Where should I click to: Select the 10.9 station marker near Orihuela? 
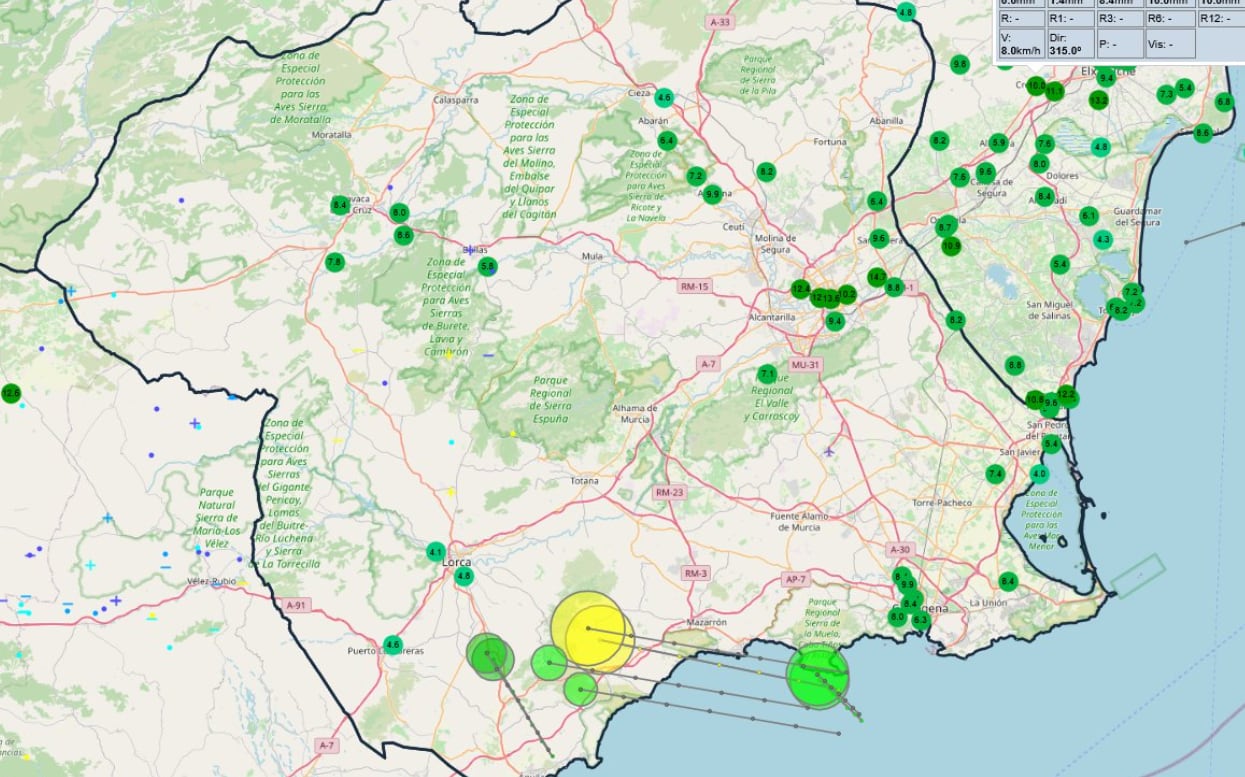click(951, 245)
